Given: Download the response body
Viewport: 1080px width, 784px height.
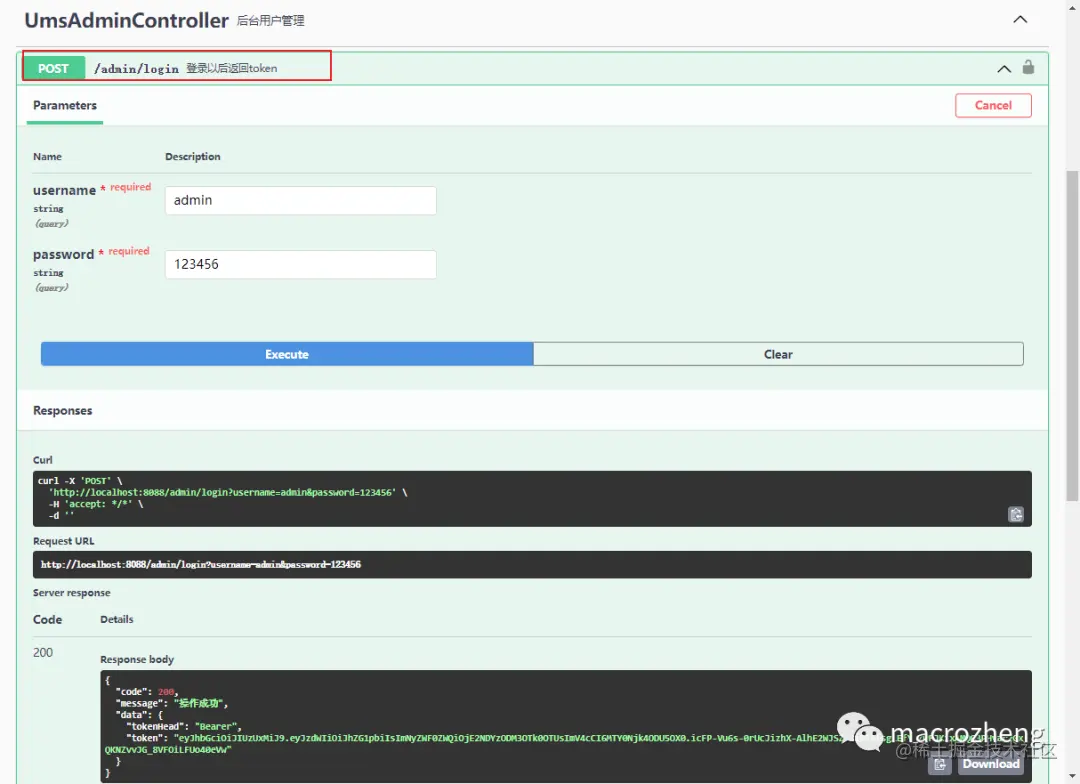Looking at the screenshot, I should click(x=991, y=763).
